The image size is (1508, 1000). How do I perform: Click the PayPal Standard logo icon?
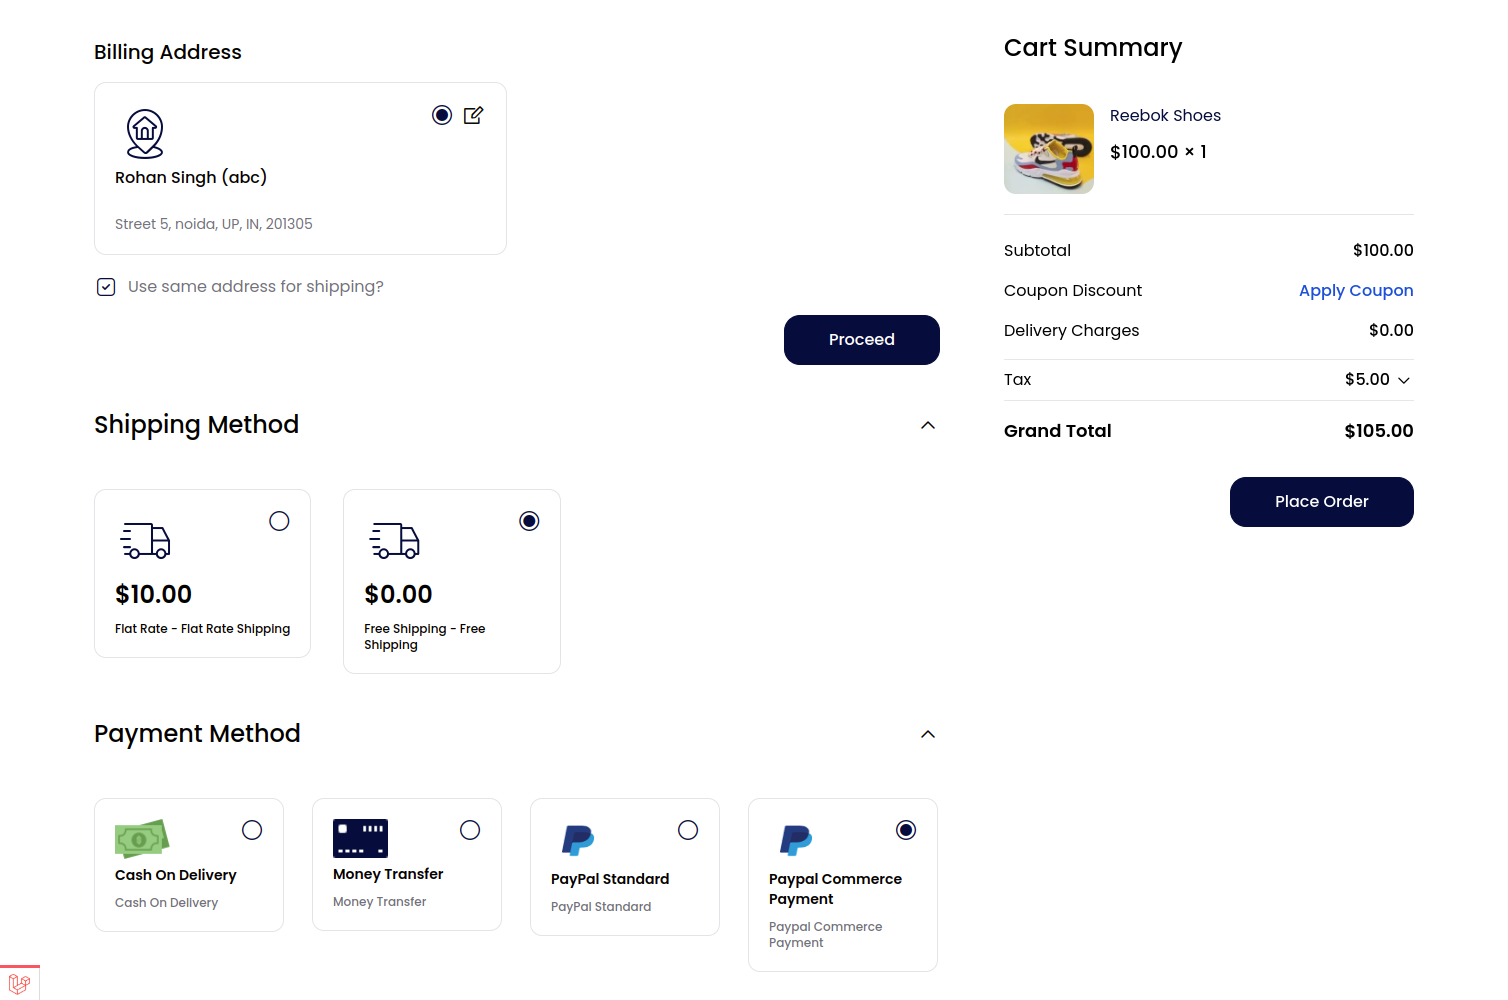[x=578, y=840]
